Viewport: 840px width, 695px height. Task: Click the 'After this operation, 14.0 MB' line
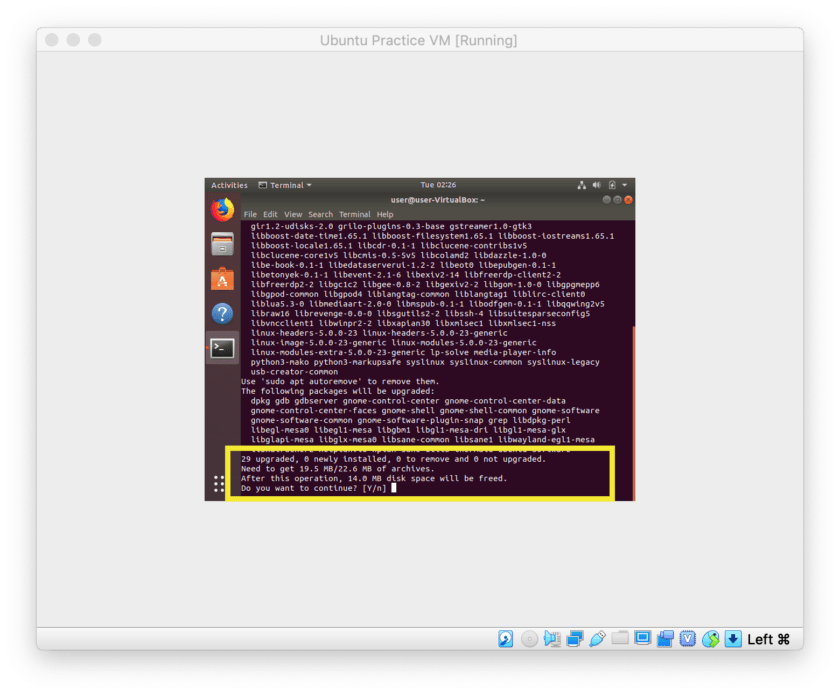(x=373, y=479)
